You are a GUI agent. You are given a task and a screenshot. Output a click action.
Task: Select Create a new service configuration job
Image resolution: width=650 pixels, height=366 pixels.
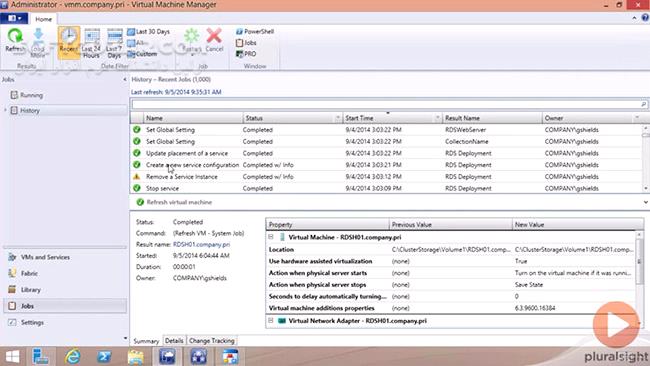pos(386,165)
